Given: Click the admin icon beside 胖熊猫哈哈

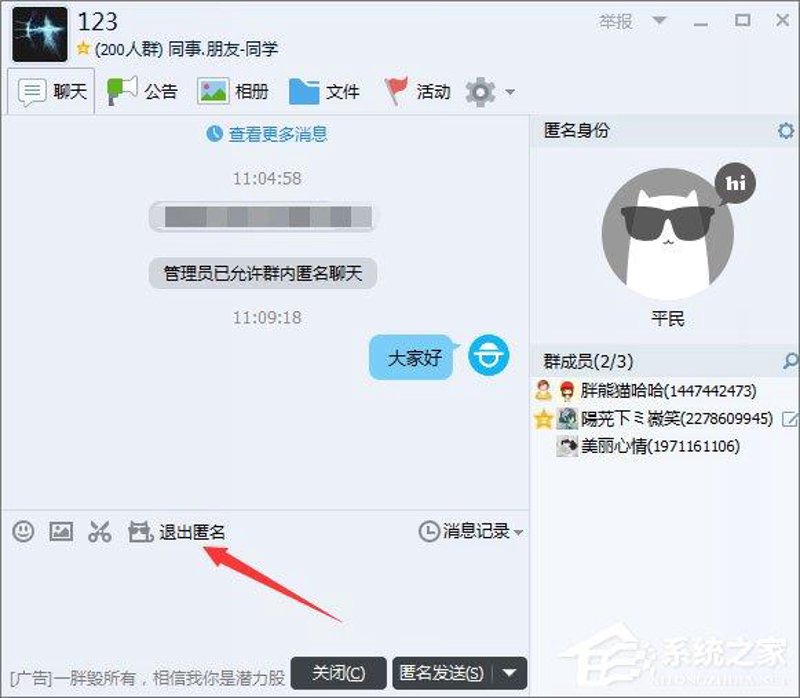Looking at the screenshot, I should [543, 390].
